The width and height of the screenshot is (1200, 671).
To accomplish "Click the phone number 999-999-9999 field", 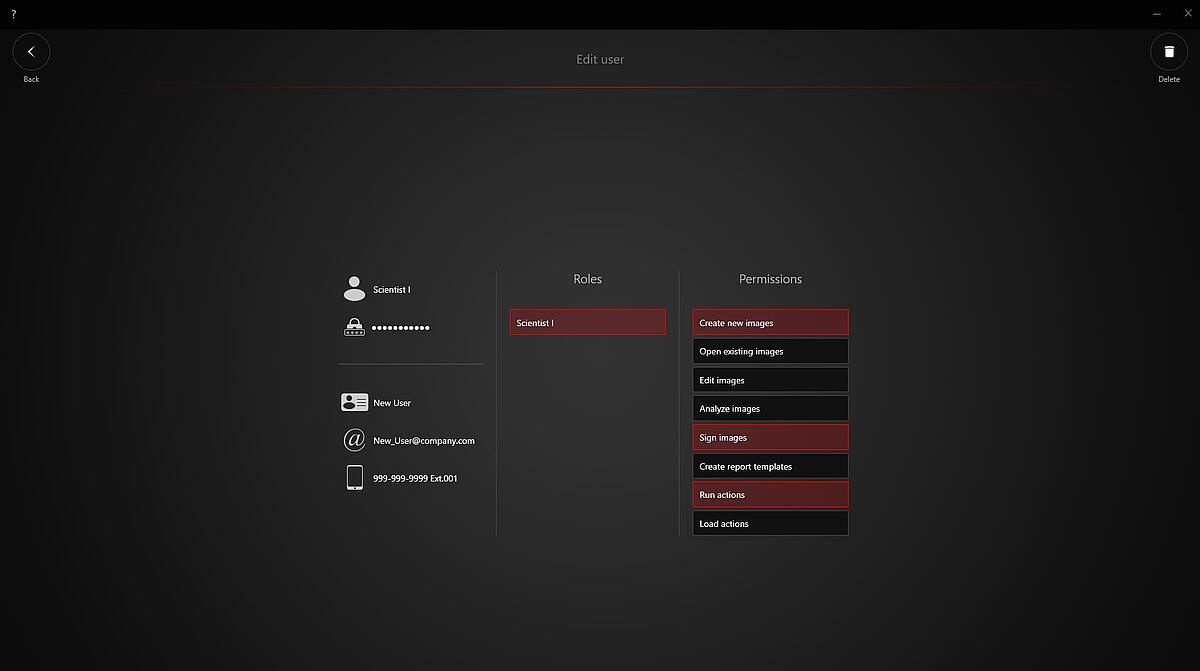I will (415, 479).
